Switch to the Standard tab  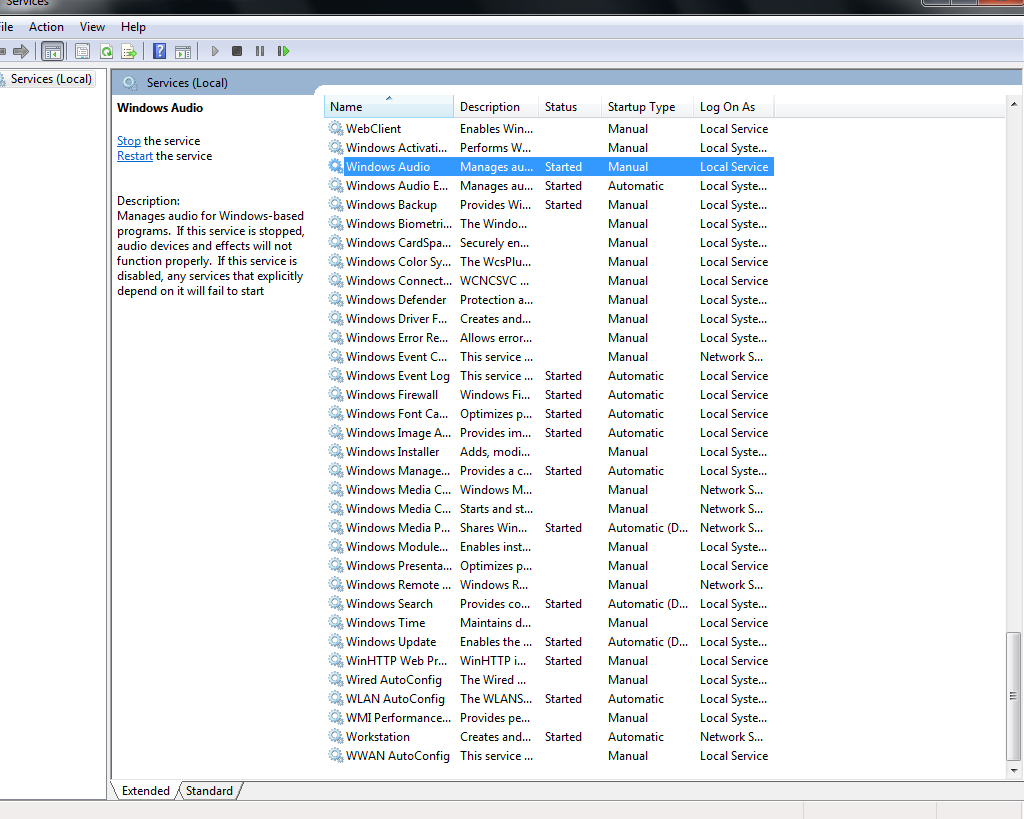coord(209,790)
